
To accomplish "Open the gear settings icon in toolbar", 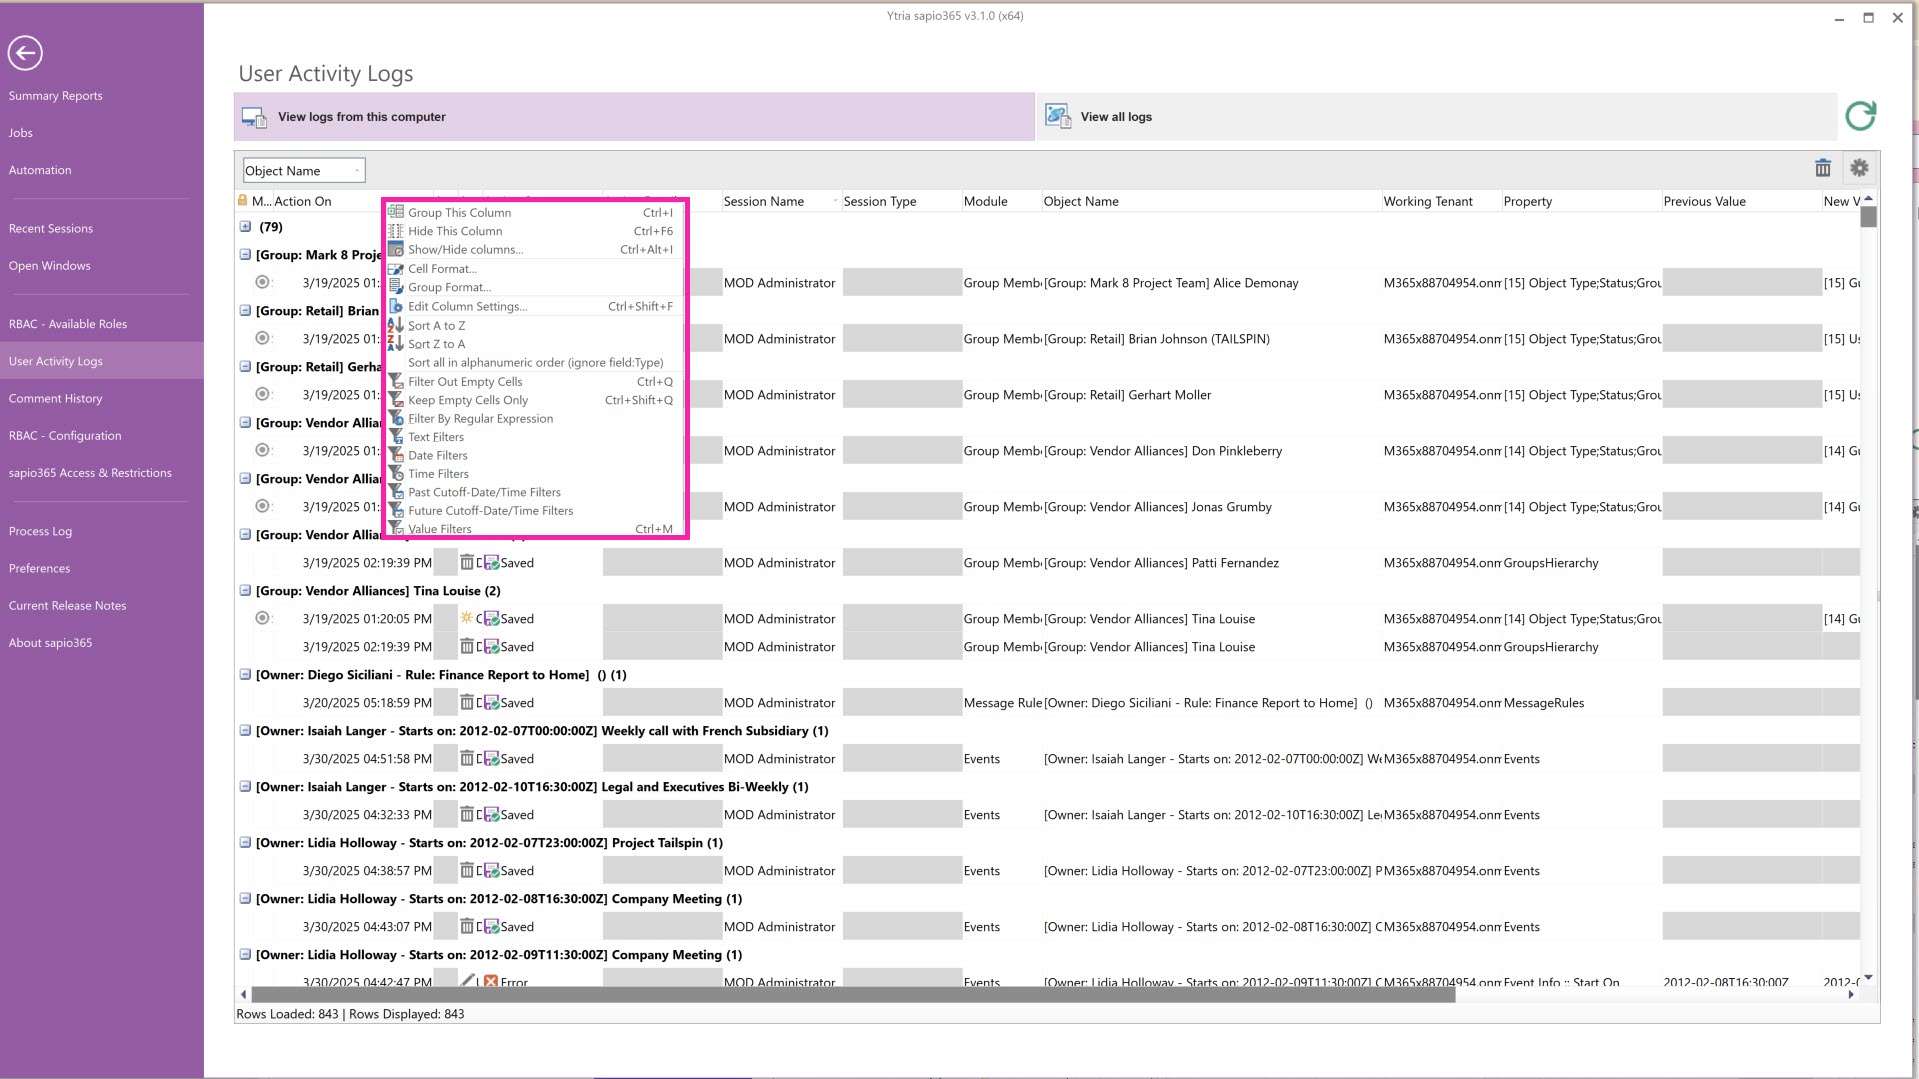I will pyautogui.click(x=1859, y=169).
